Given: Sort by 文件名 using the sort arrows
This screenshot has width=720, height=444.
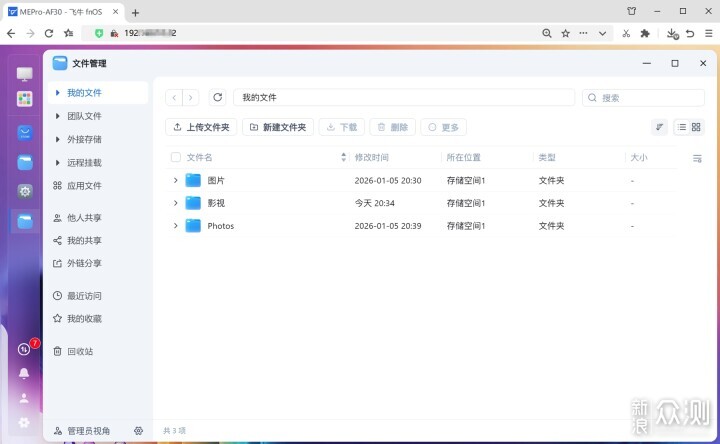Looking at the screenshot, I should point(343,157).
